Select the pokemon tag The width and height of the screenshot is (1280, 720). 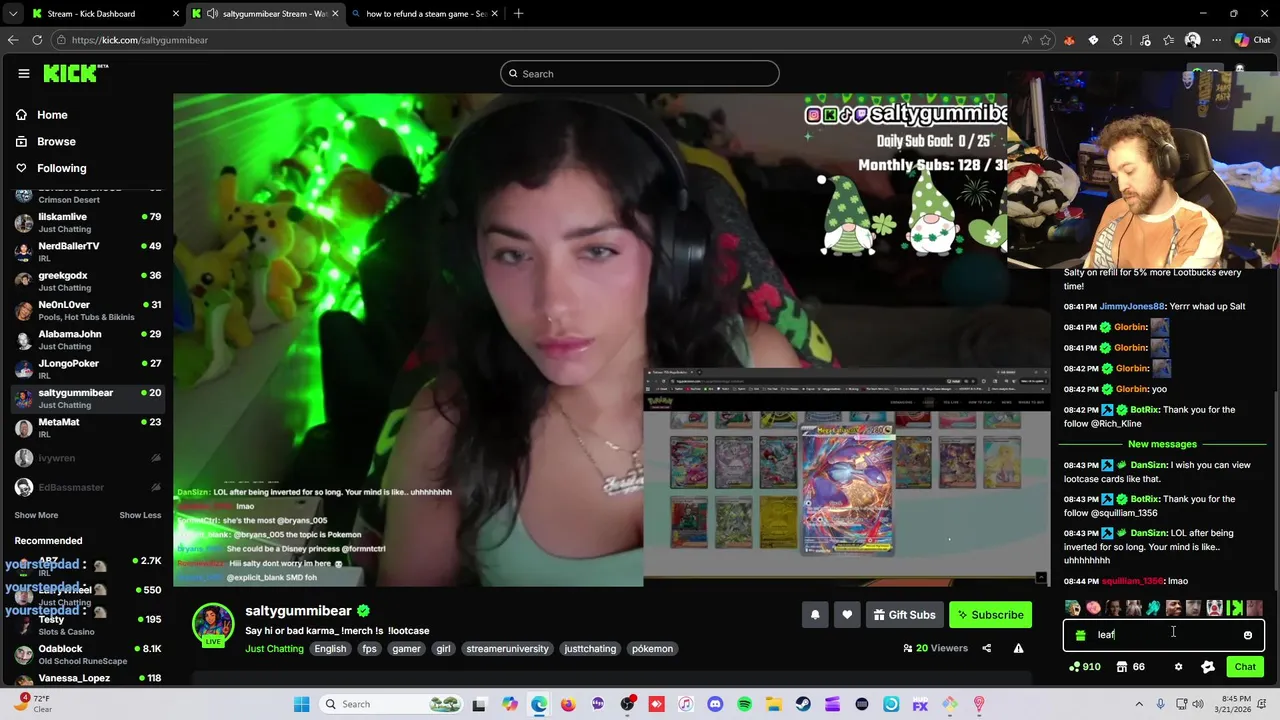click(652, 648)
